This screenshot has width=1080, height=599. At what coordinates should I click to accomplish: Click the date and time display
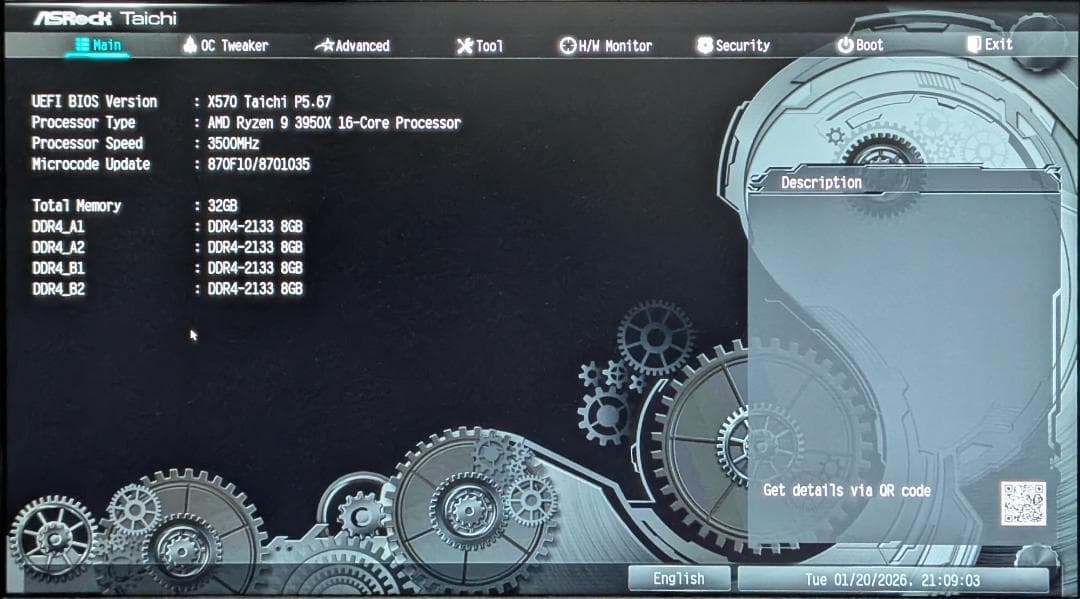893,580
